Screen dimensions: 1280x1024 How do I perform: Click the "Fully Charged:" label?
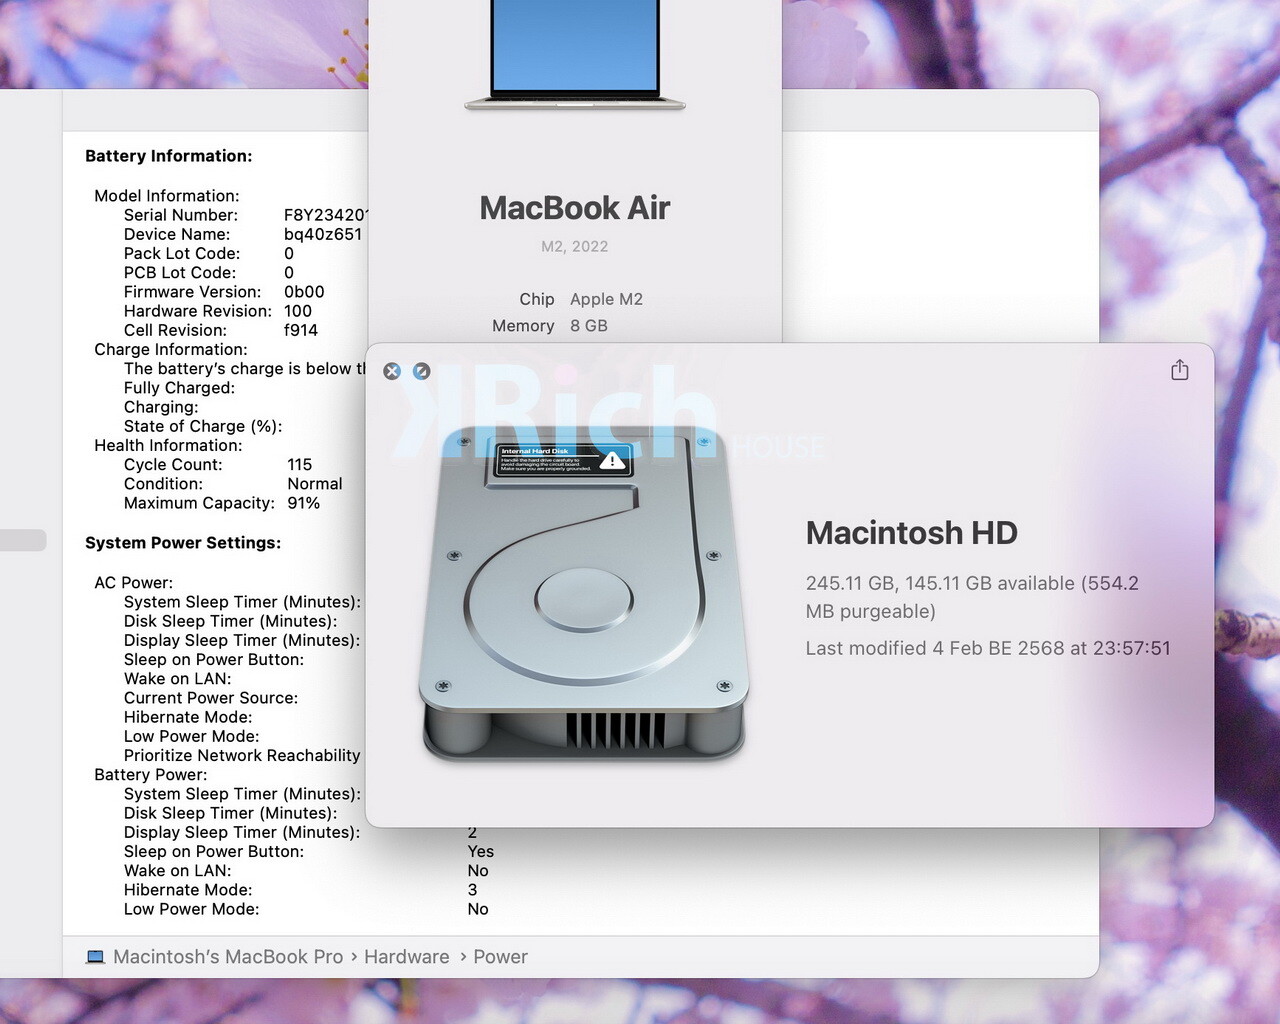pos(179,388)
